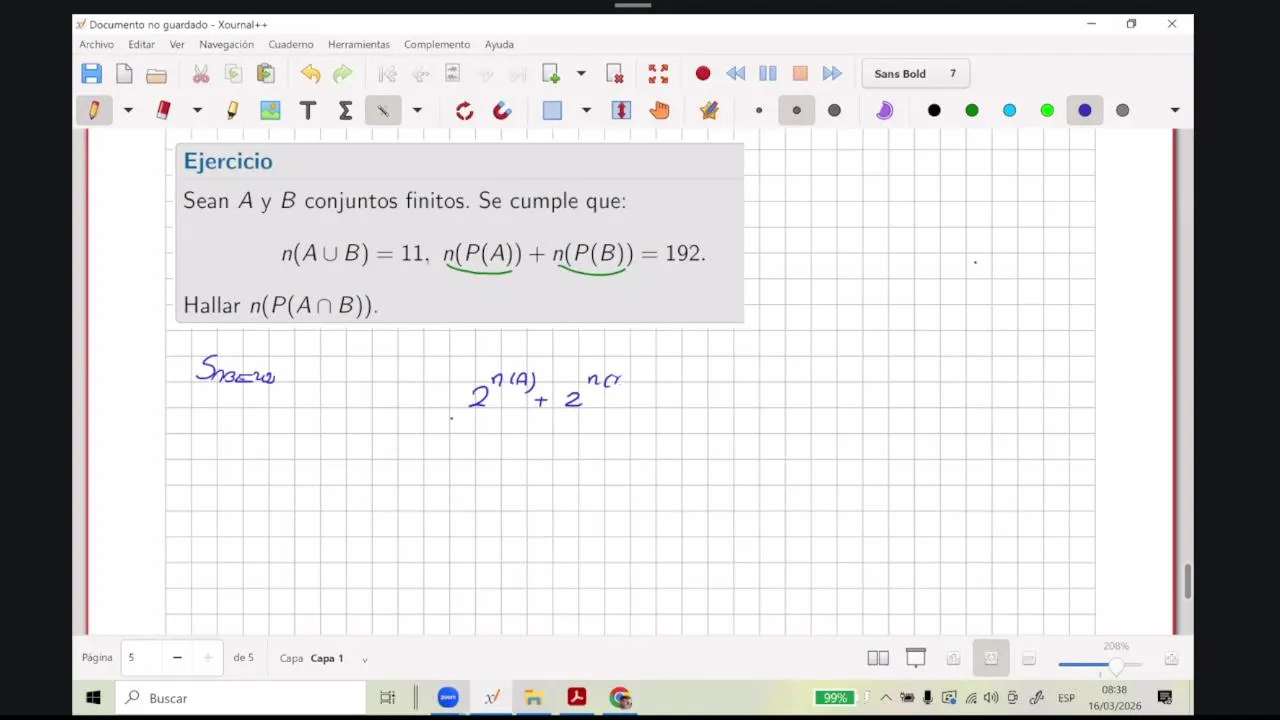Toggle rotation snapping
The image size is (1280, 720).
coord(464,110)
